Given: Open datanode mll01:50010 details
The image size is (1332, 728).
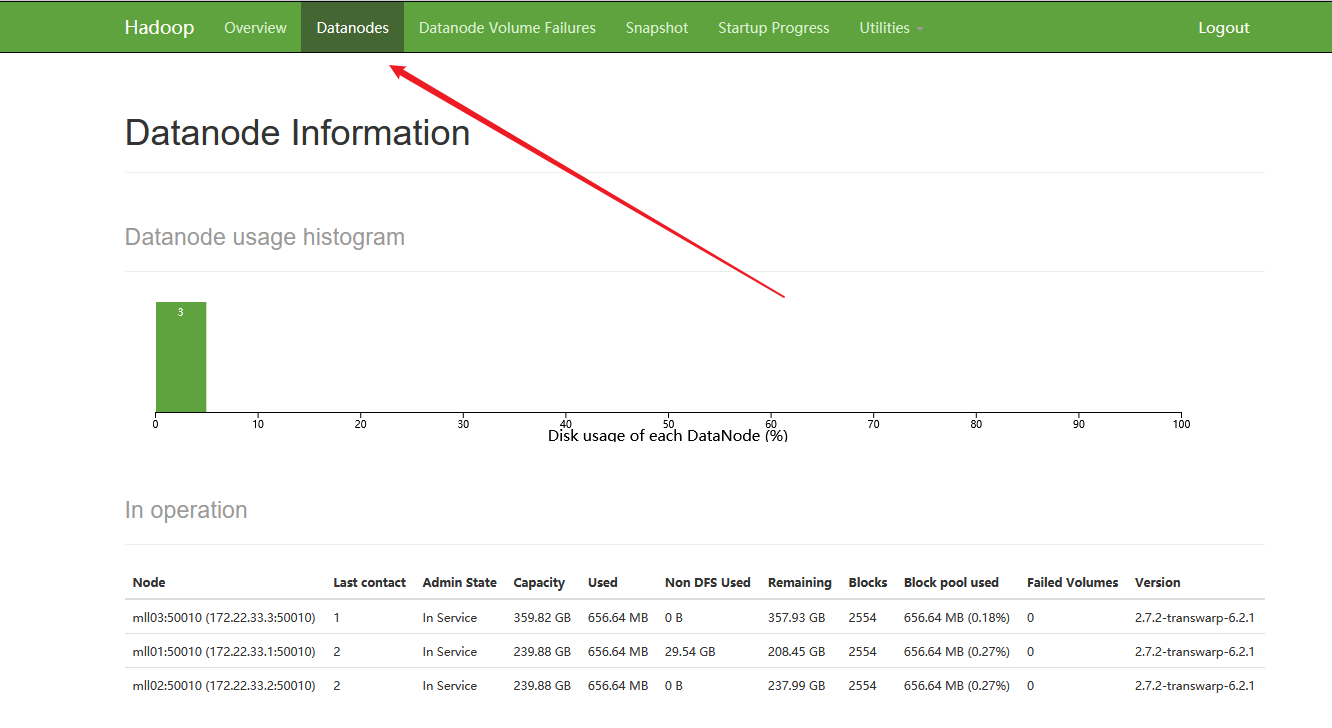Looking at the screenshot, I should click(x=222, y=651).
